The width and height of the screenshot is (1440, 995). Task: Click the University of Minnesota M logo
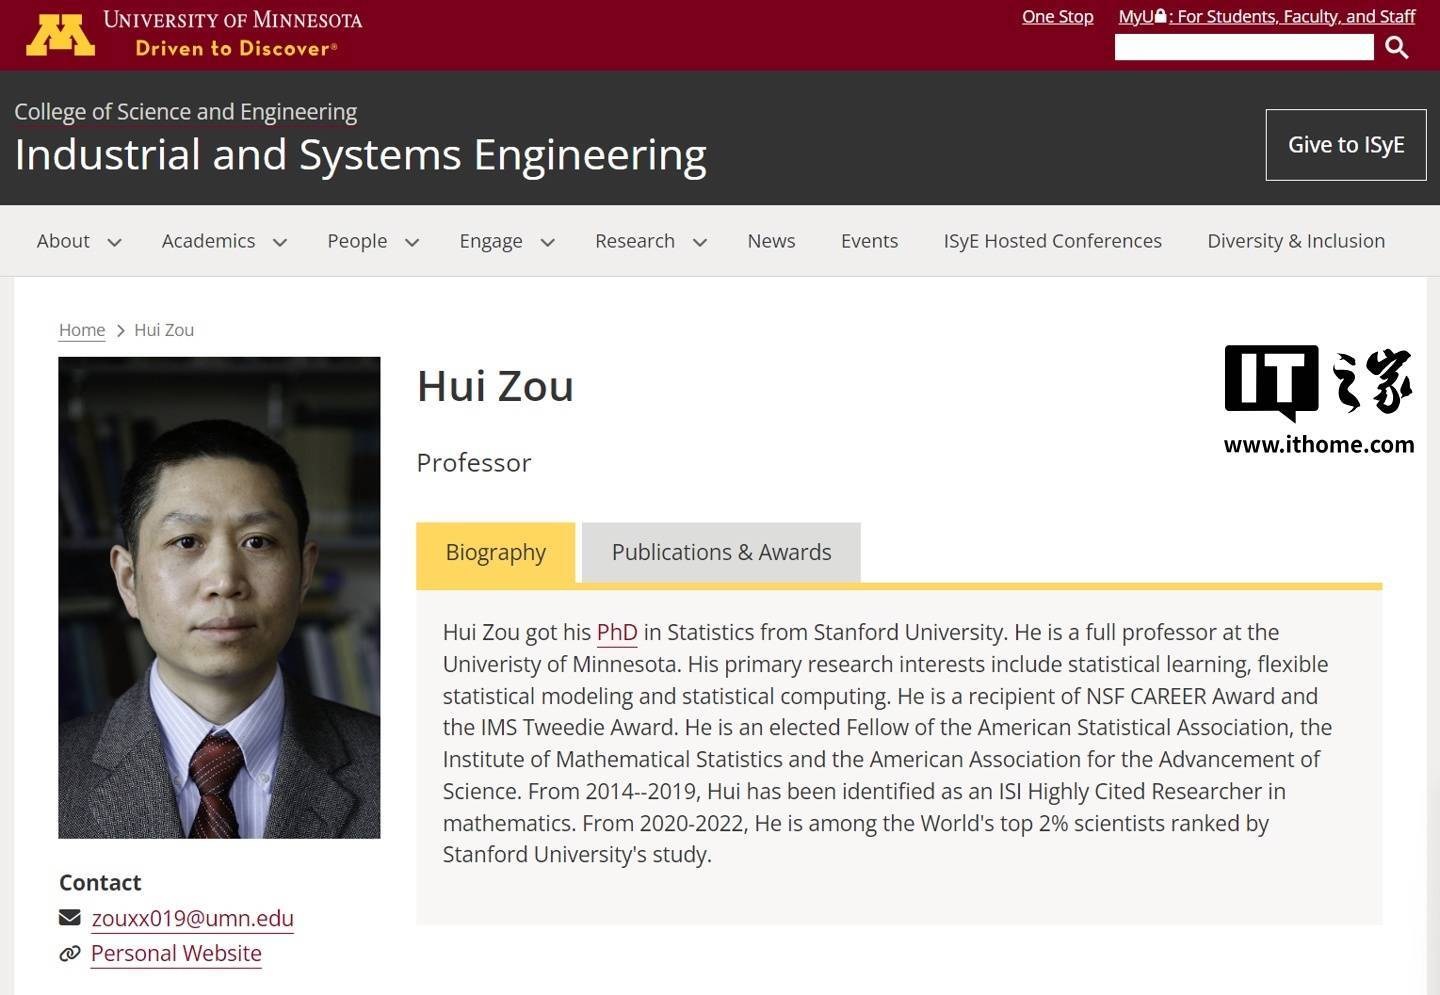click(60, 34)
